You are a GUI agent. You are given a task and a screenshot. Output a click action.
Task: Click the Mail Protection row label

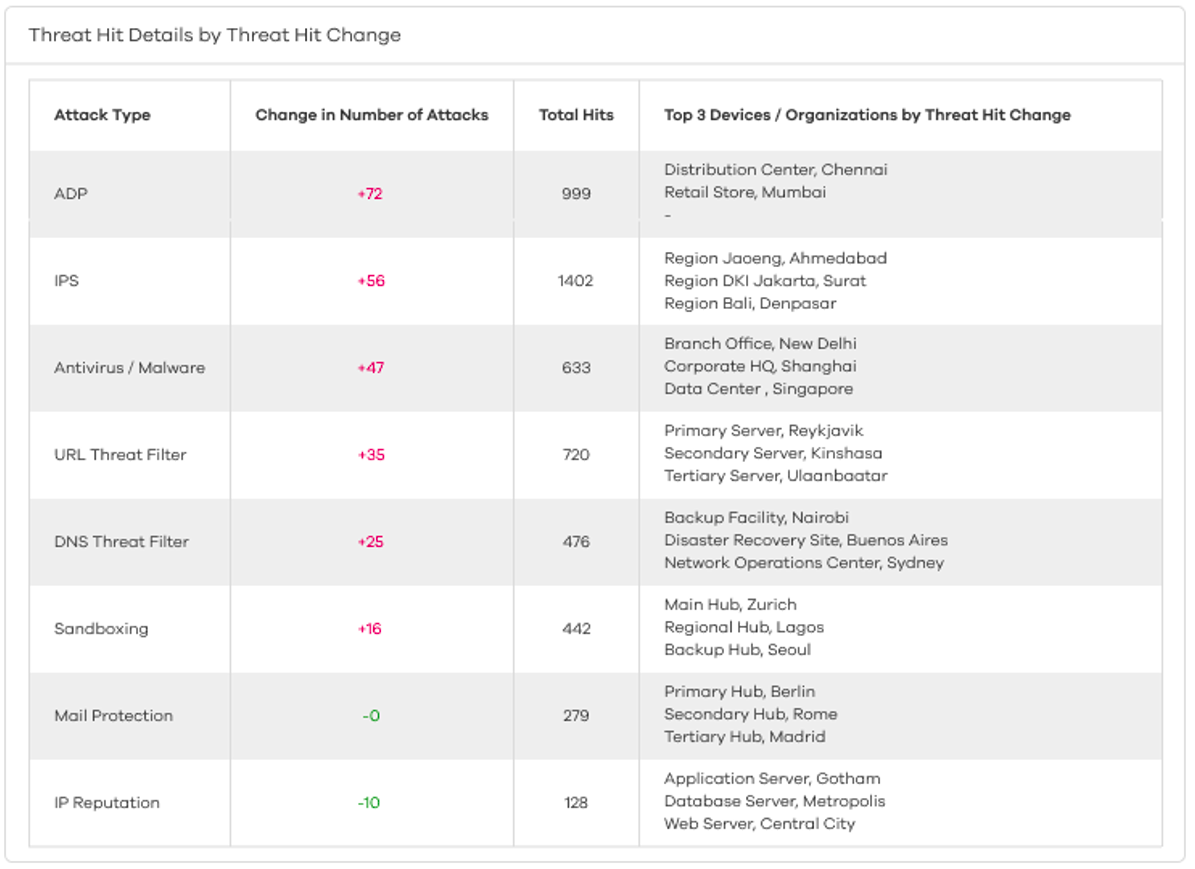[x=113, y=716]
